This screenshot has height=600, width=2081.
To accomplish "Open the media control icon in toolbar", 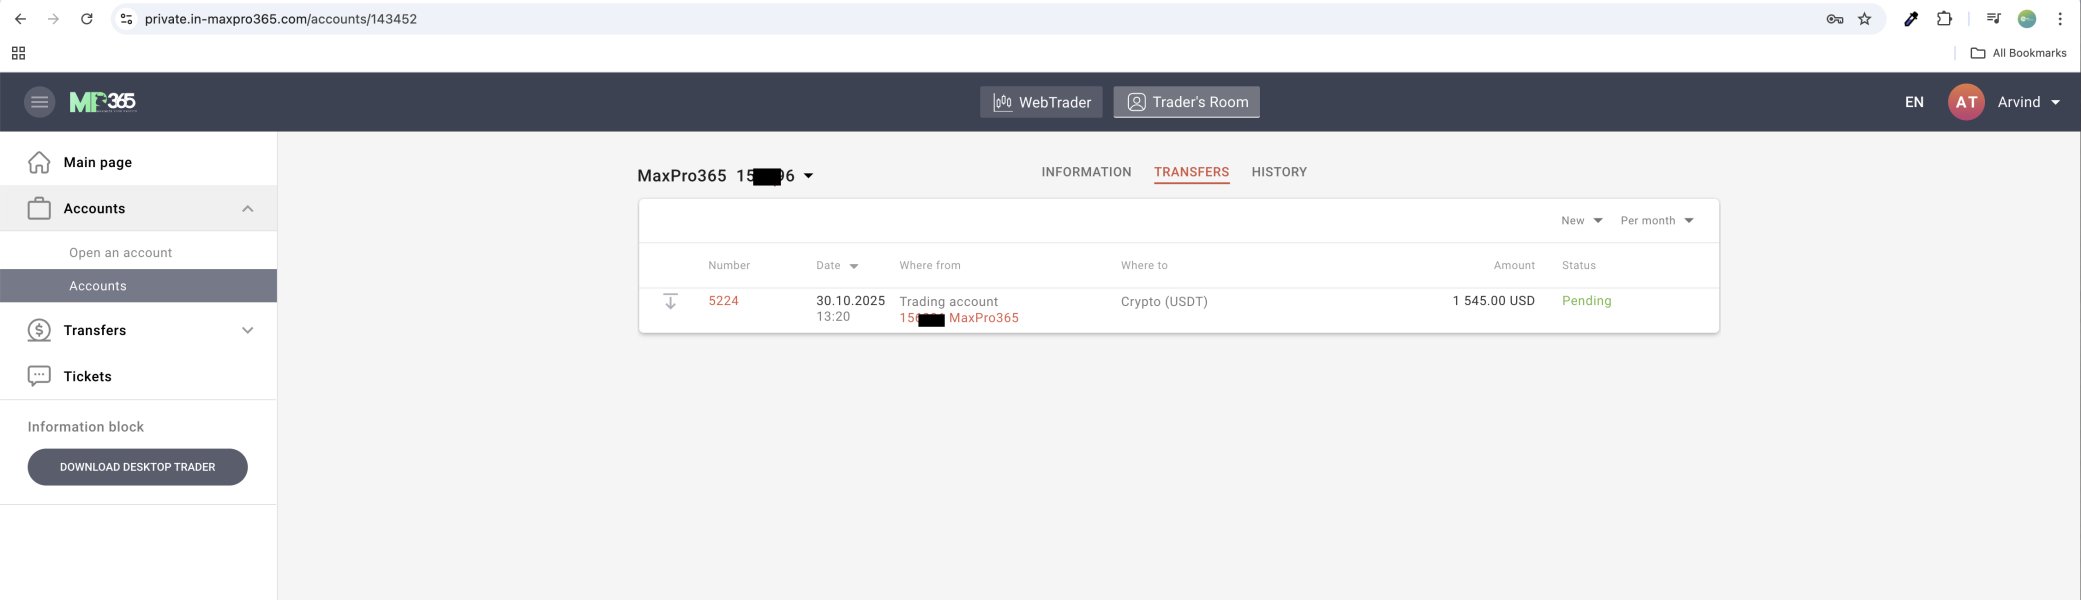I will click(1993, 19).
